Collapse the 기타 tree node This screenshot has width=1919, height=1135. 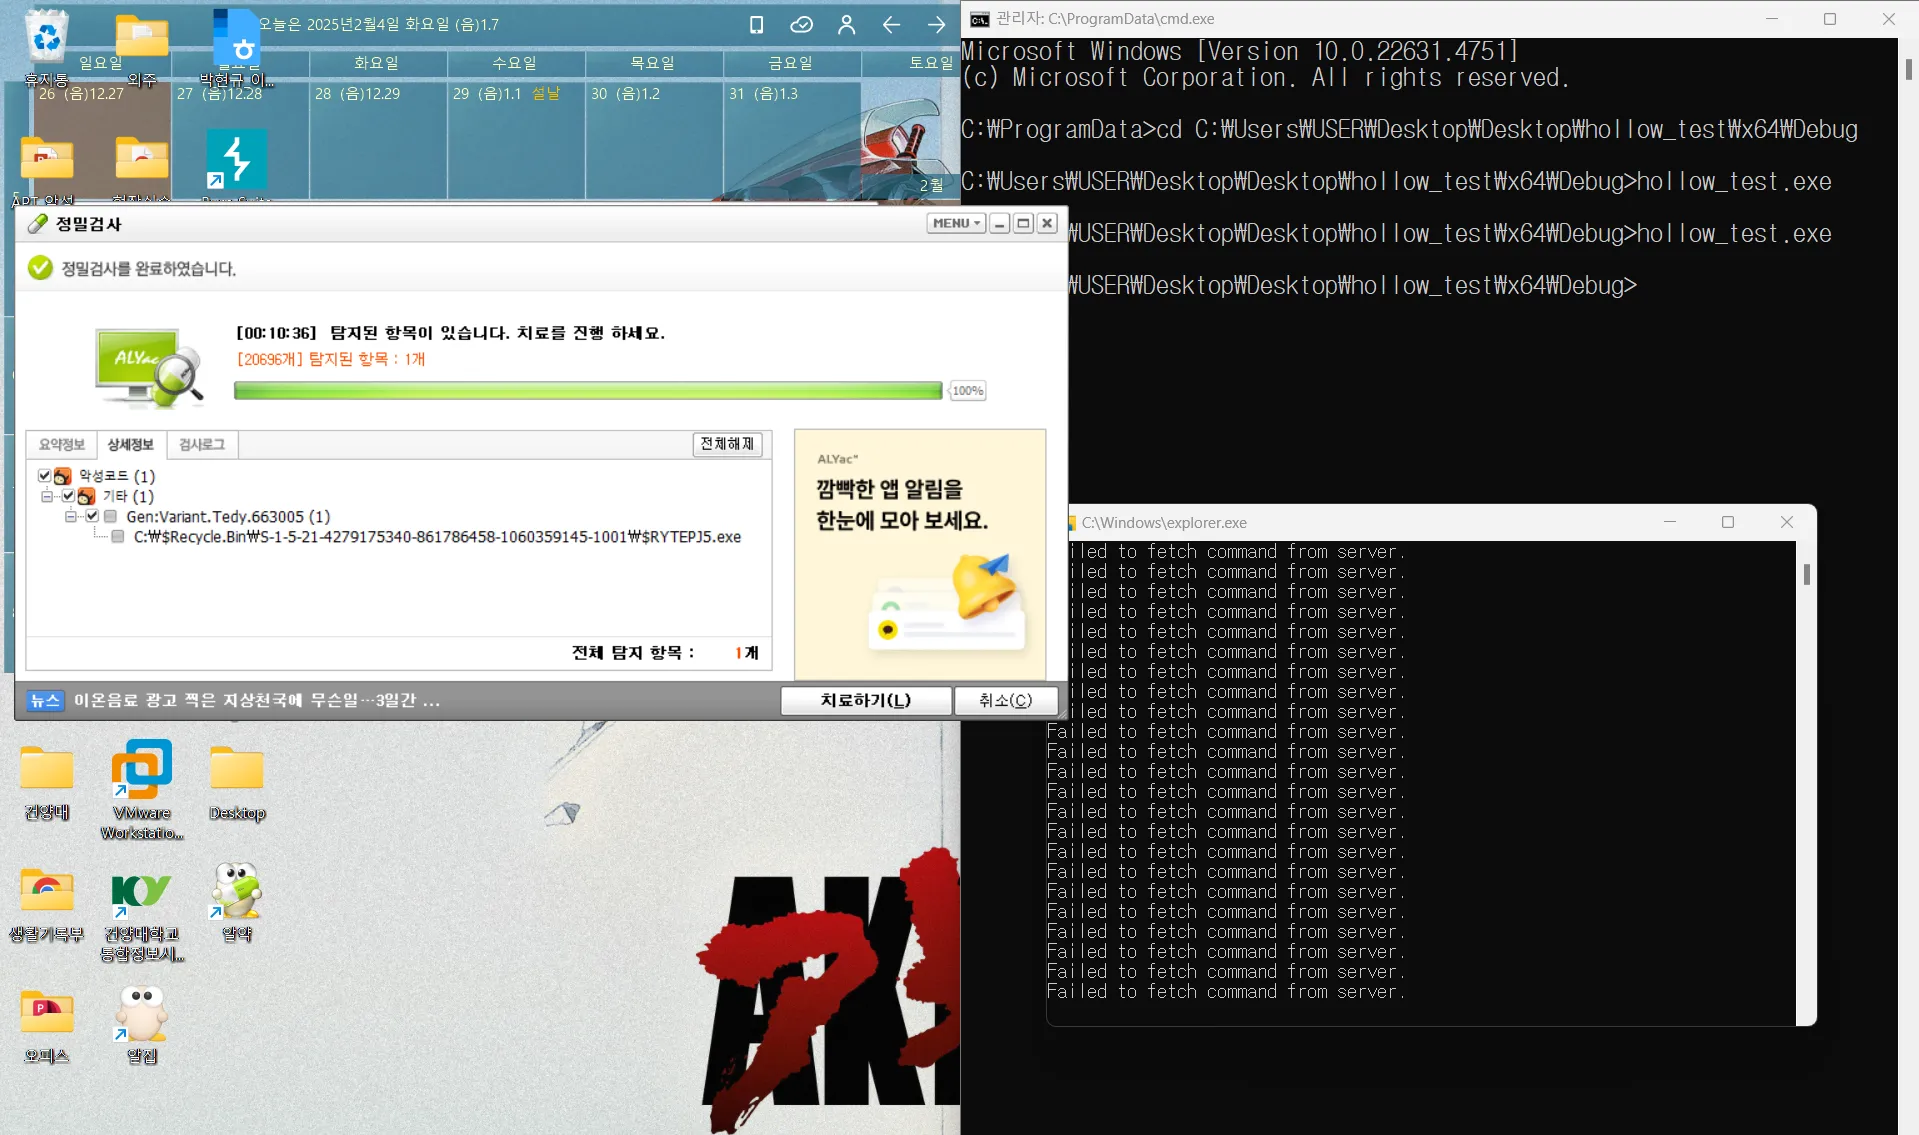point(46,496)
